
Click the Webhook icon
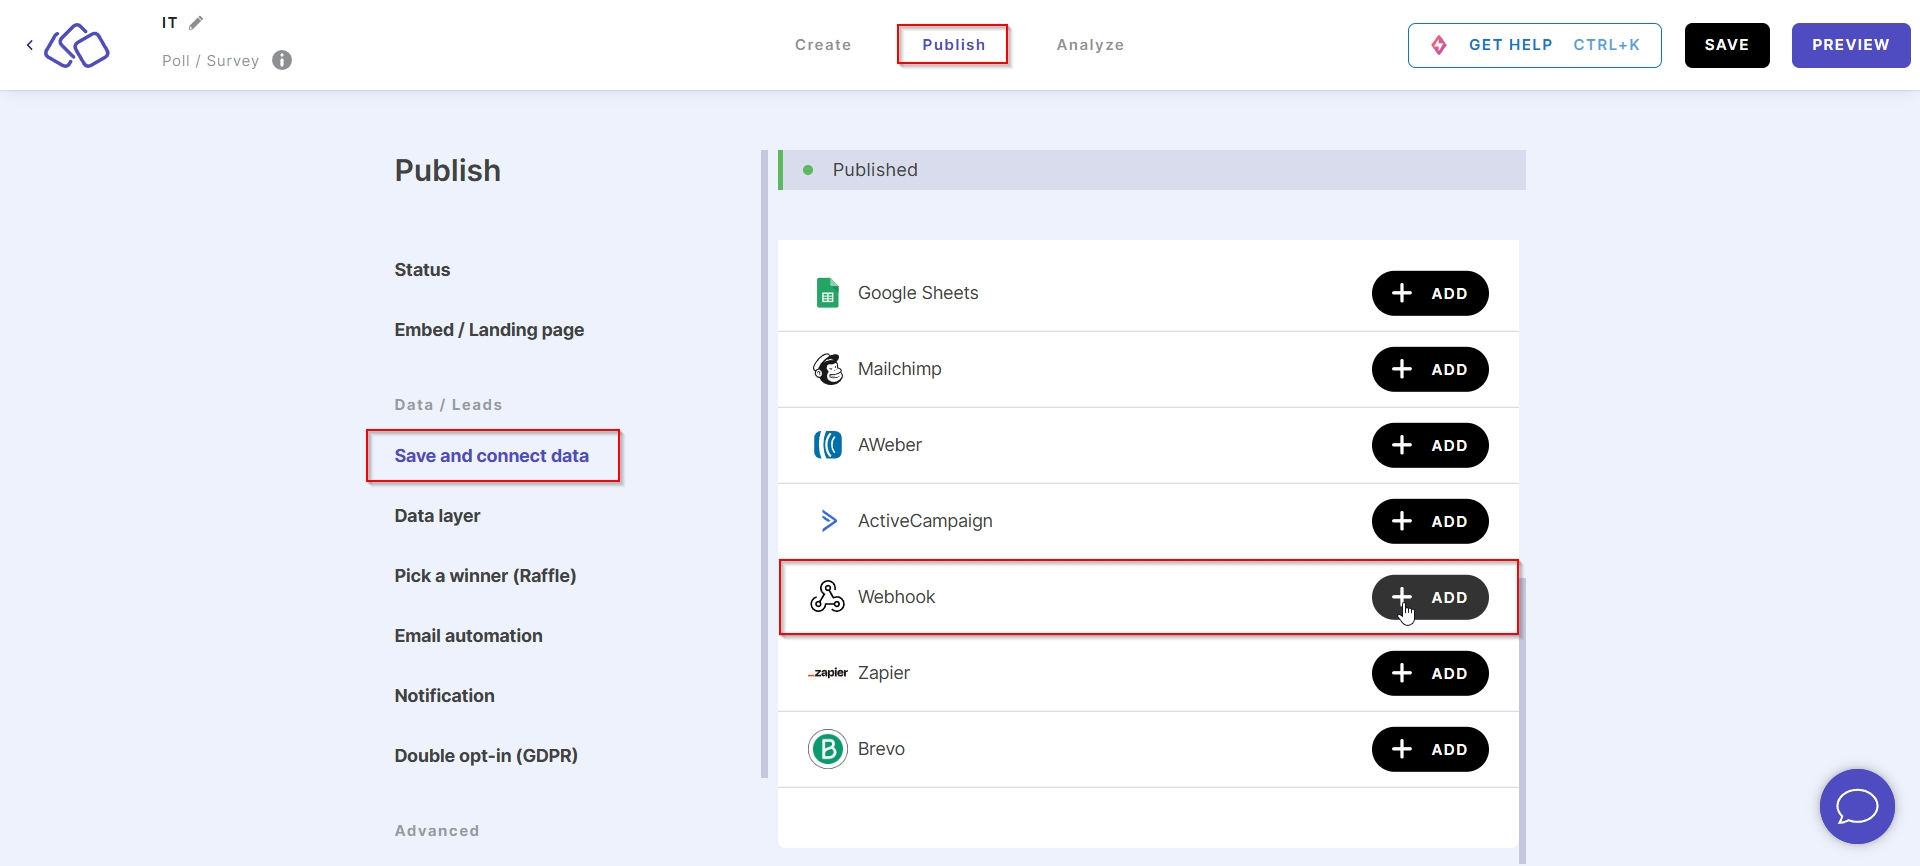point(828,597)
